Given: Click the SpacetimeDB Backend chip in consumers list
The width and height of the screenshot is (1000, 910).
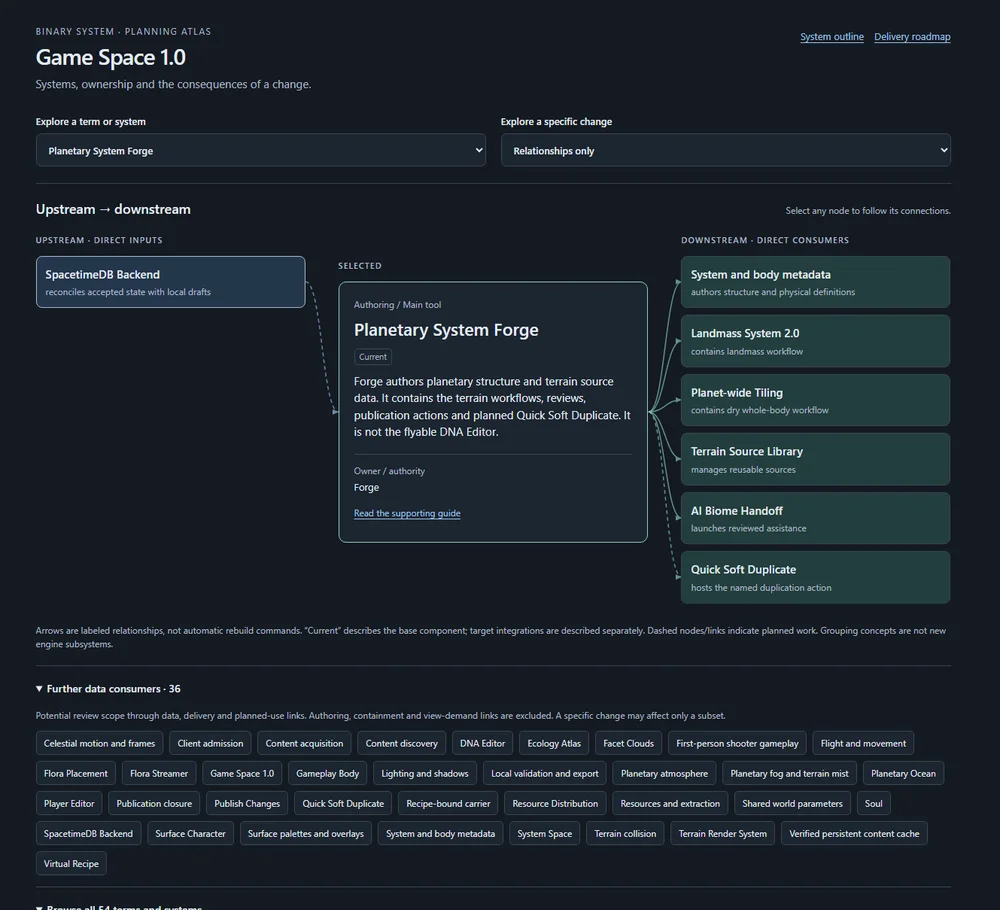Looking at the screenshot, I should click(89, 833).
